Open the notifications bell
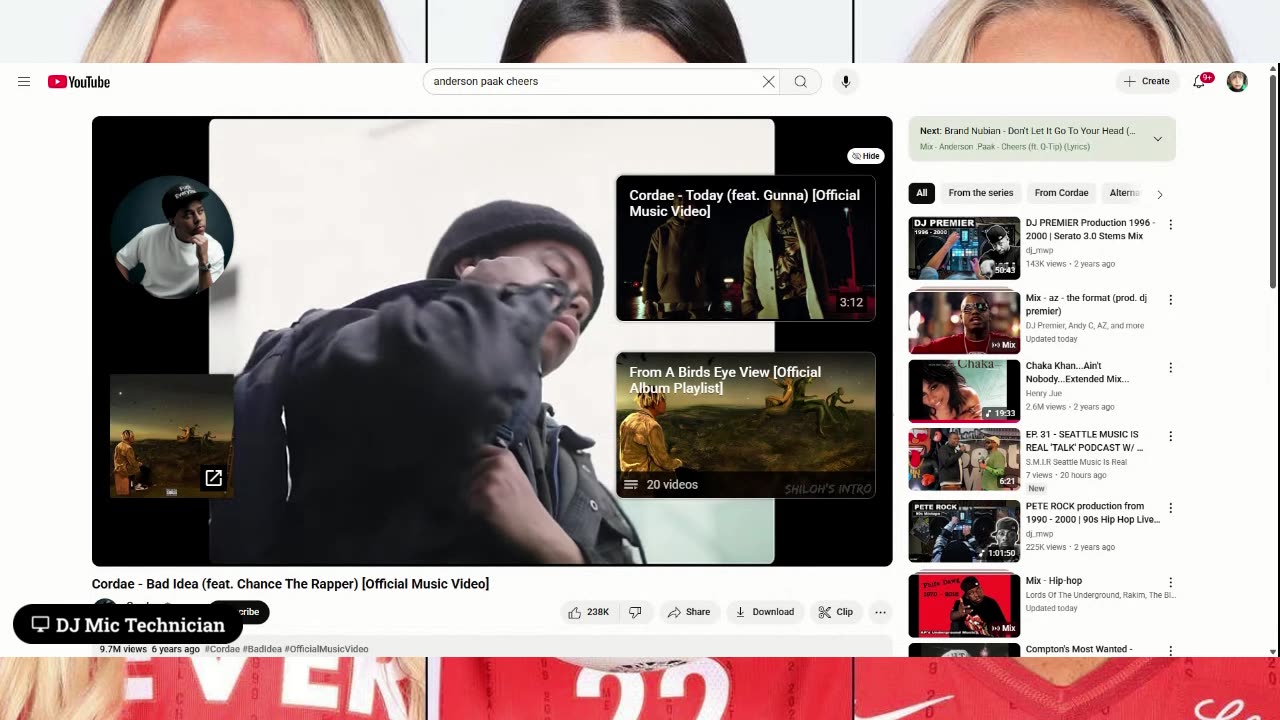The height and width of the screenshot is (720, 1280). [1200, 82]
